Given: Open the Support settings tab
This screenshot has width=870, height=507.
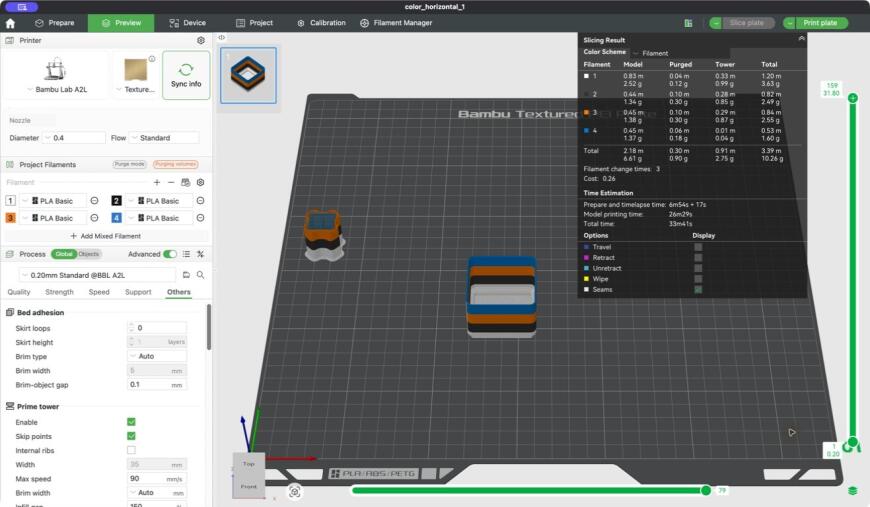Looking at the screenshot, I should click(x=138, y=292).
